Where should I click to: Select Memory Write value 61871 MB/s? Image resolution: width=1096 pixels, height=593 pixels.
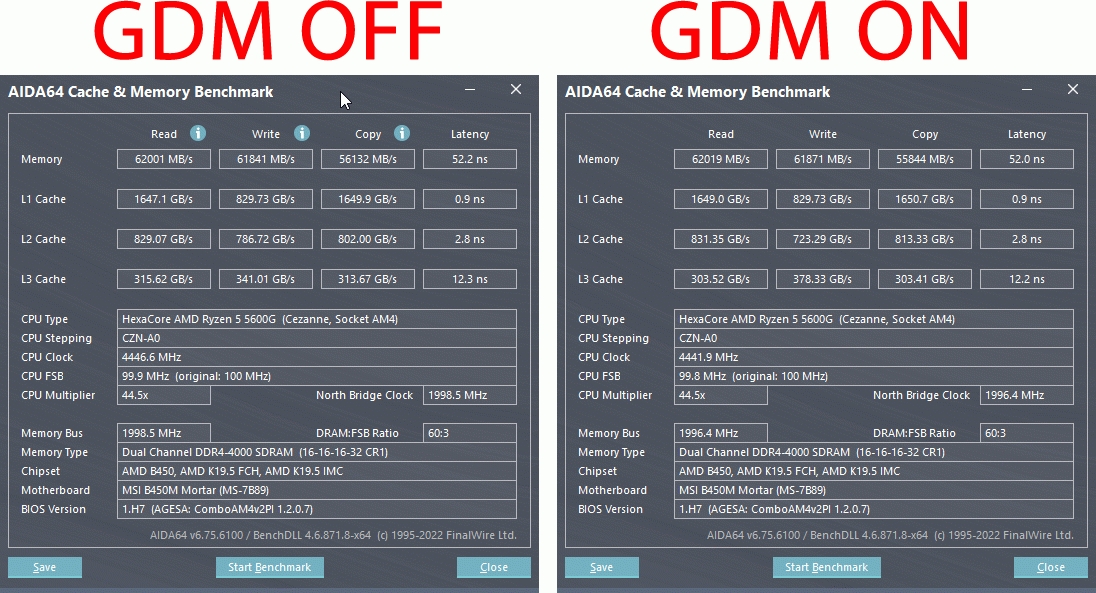[823, 159]
